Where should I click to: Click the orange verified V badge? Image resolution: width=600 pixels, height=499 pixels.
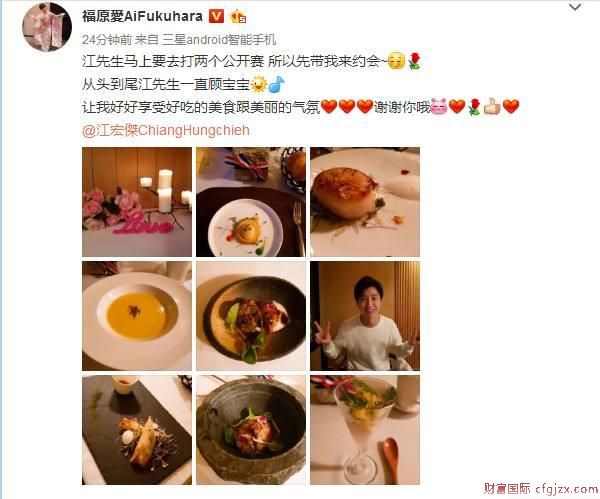(216, 16)
